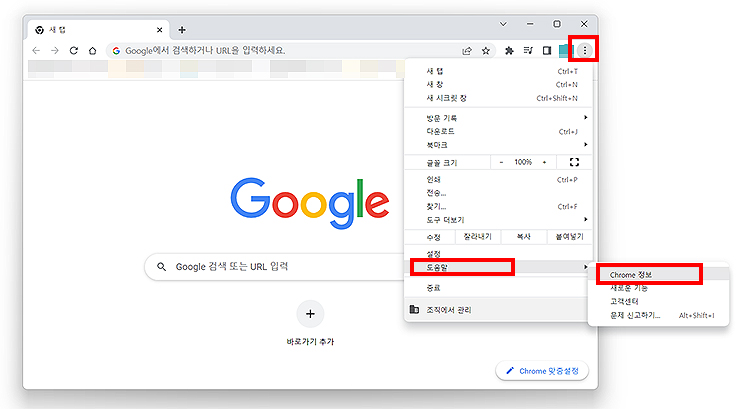740x409 pixels.
Task: Open the media/reading list control icon
Action: pos(528,50)
